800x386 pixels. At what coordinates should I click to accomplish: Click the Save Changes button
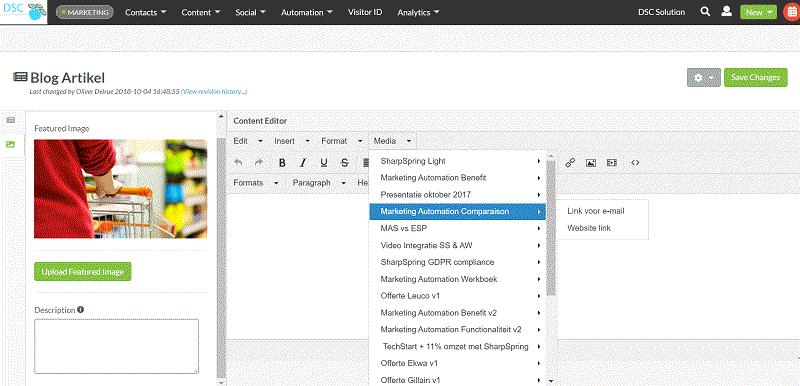pos(756,78)
